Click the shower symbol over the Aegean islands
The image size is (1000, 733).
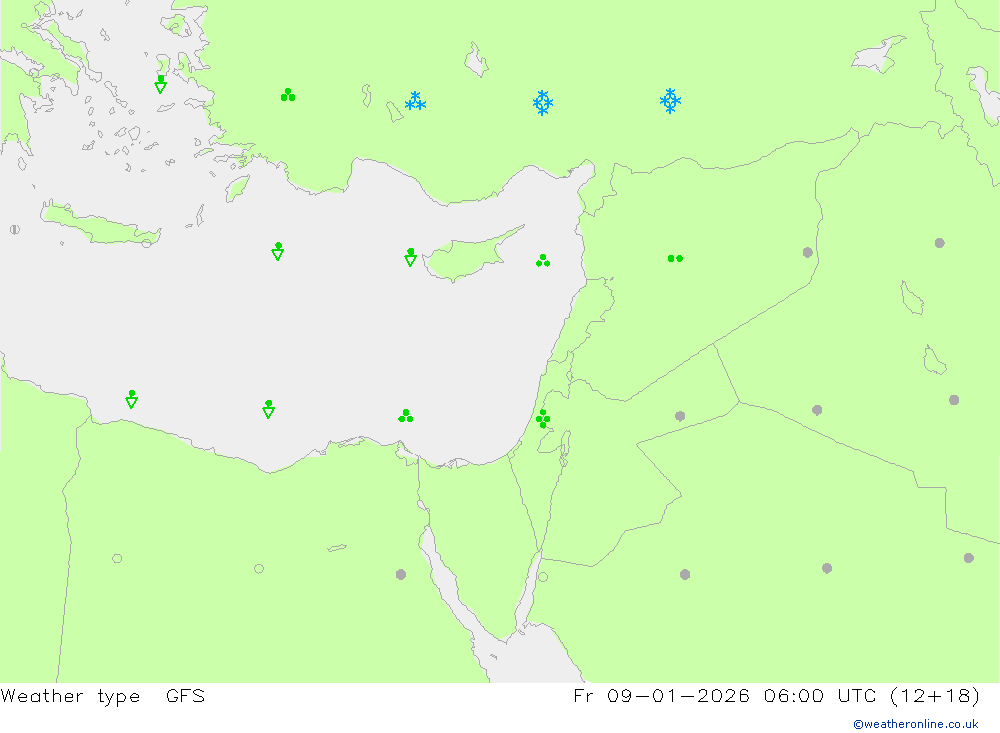point(161,84)
